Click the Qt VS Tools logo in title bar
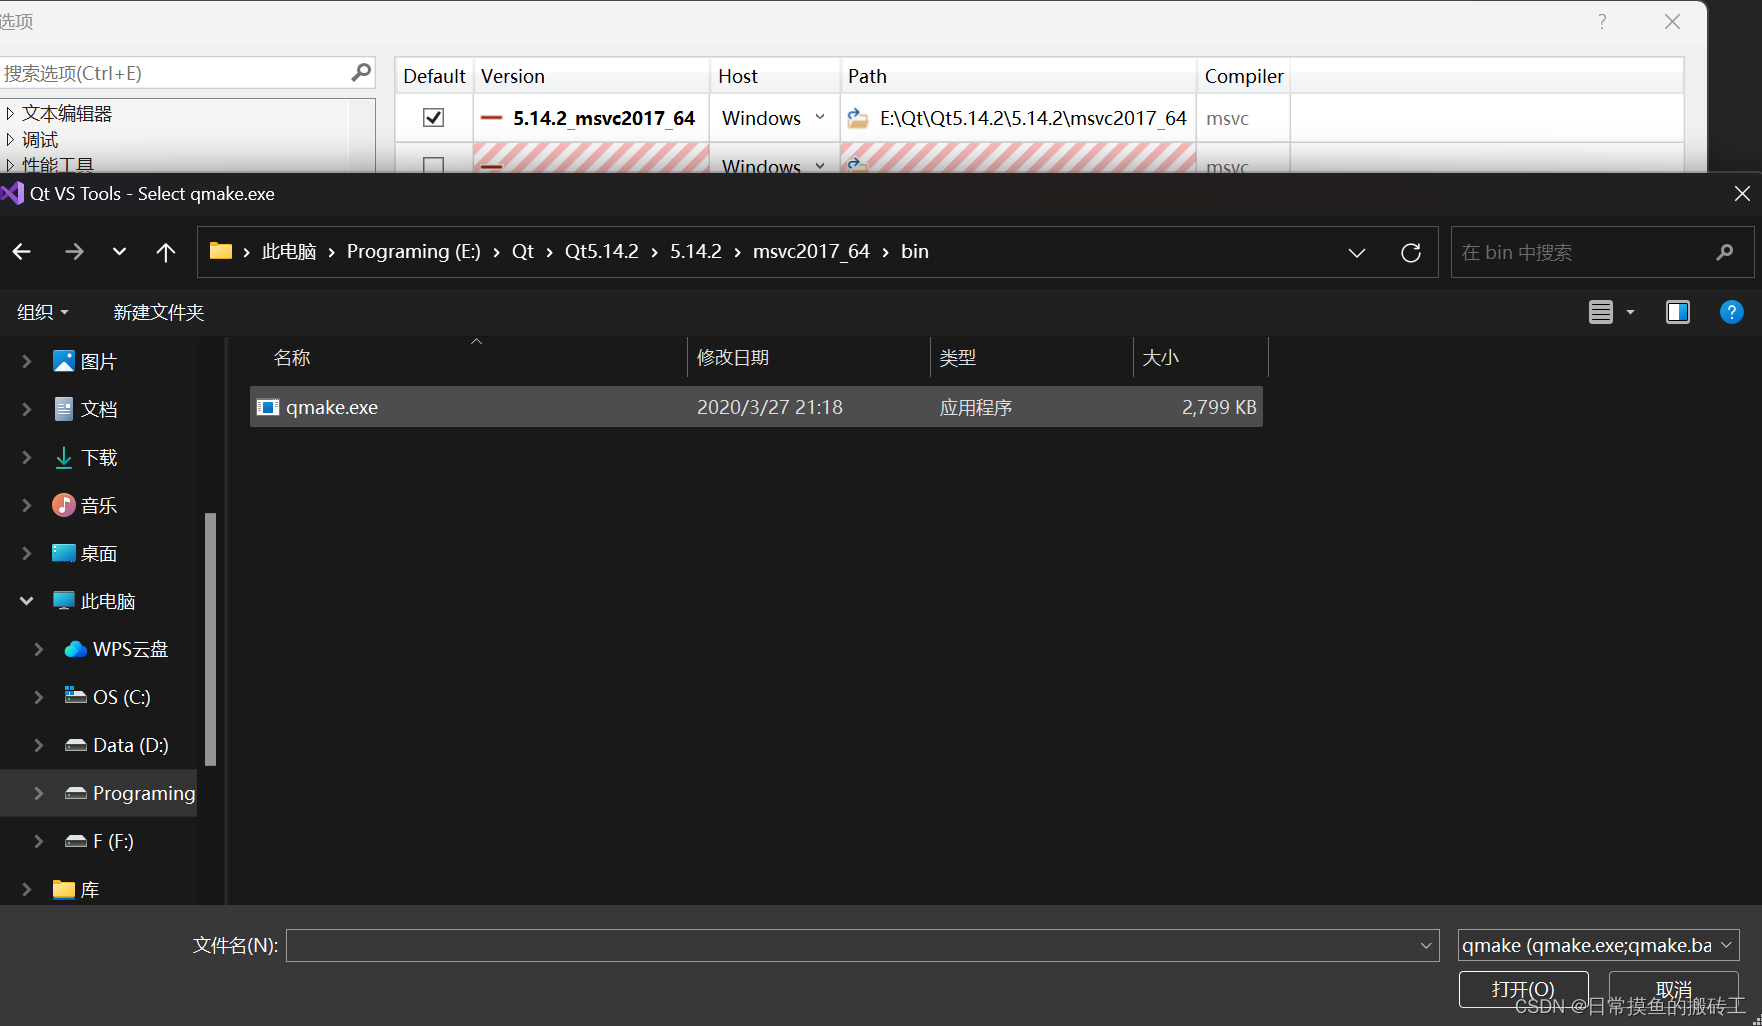This screenshot has height=1026, width=1762. [x=12, y=193]
